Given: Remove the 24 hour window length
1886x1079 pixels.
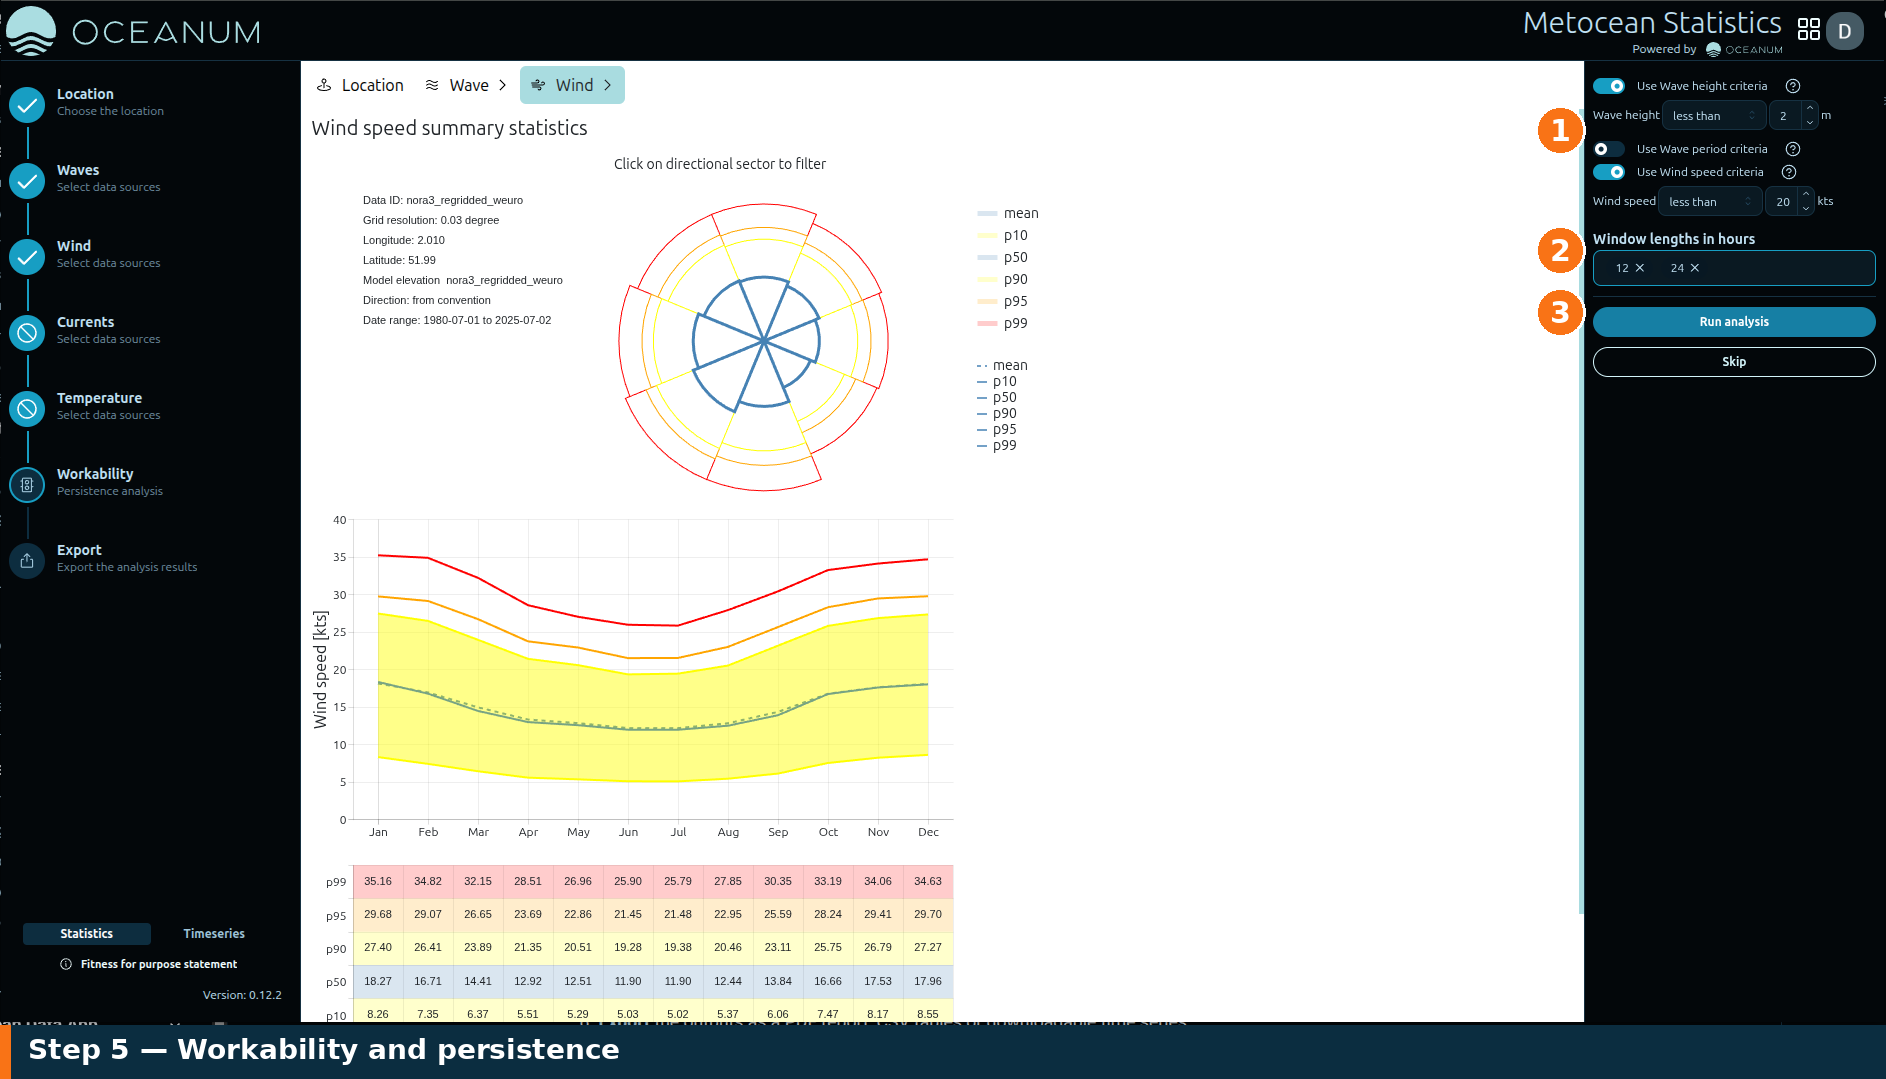Looking at the screenshot, I should (1695, 268).
